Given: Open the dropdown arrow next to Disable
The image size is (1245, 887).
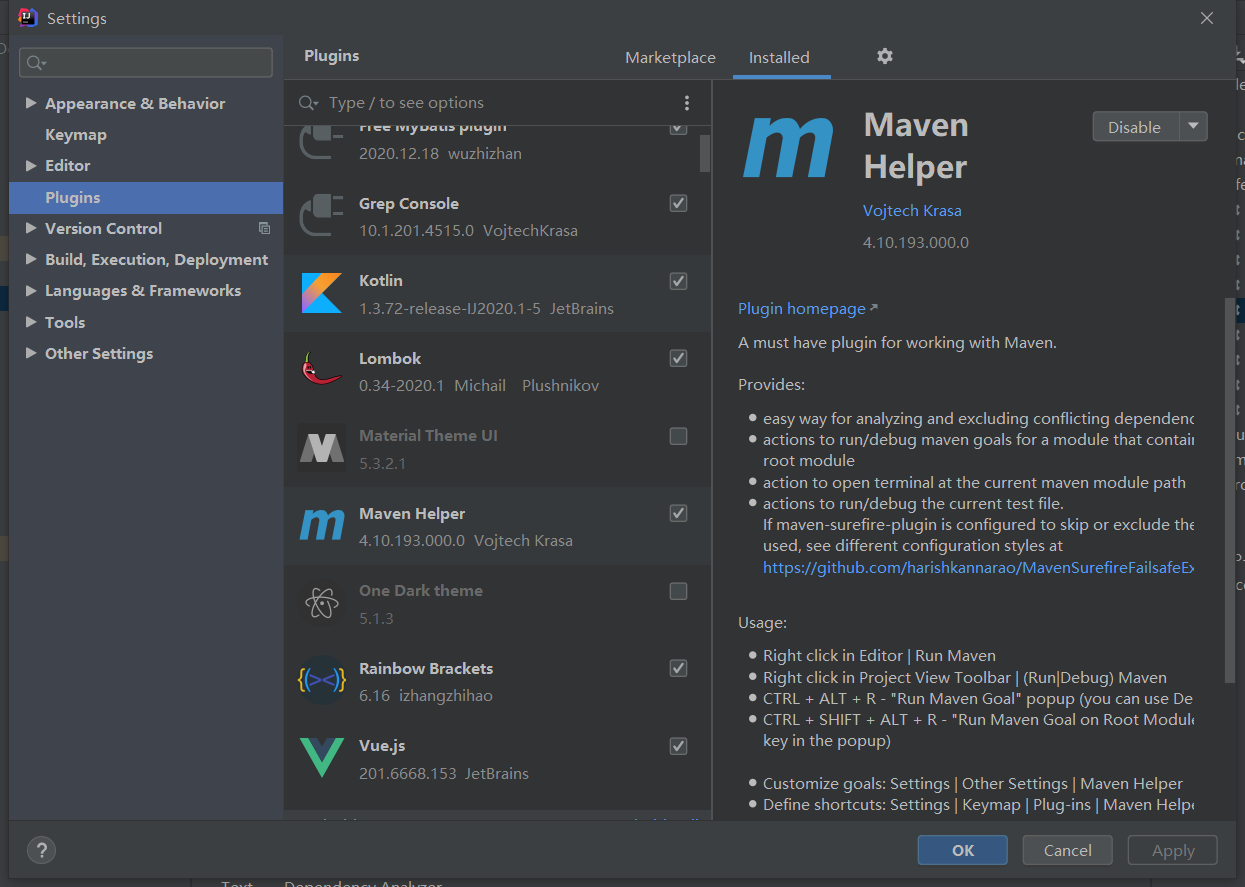Looking at the screenshot, I should click(x=1194, y=127).
